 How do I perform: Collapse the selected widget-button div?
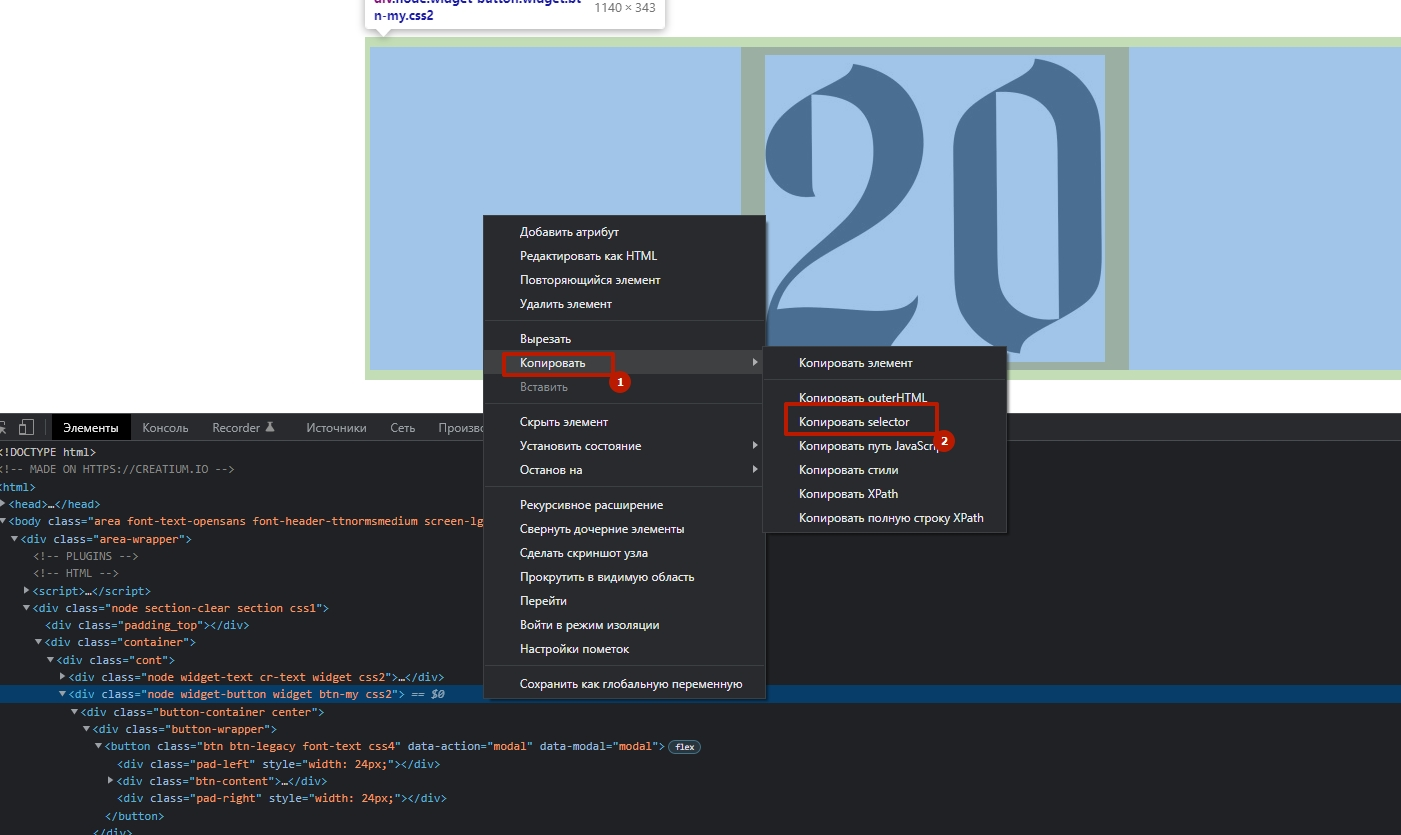[x=63, y=694]
